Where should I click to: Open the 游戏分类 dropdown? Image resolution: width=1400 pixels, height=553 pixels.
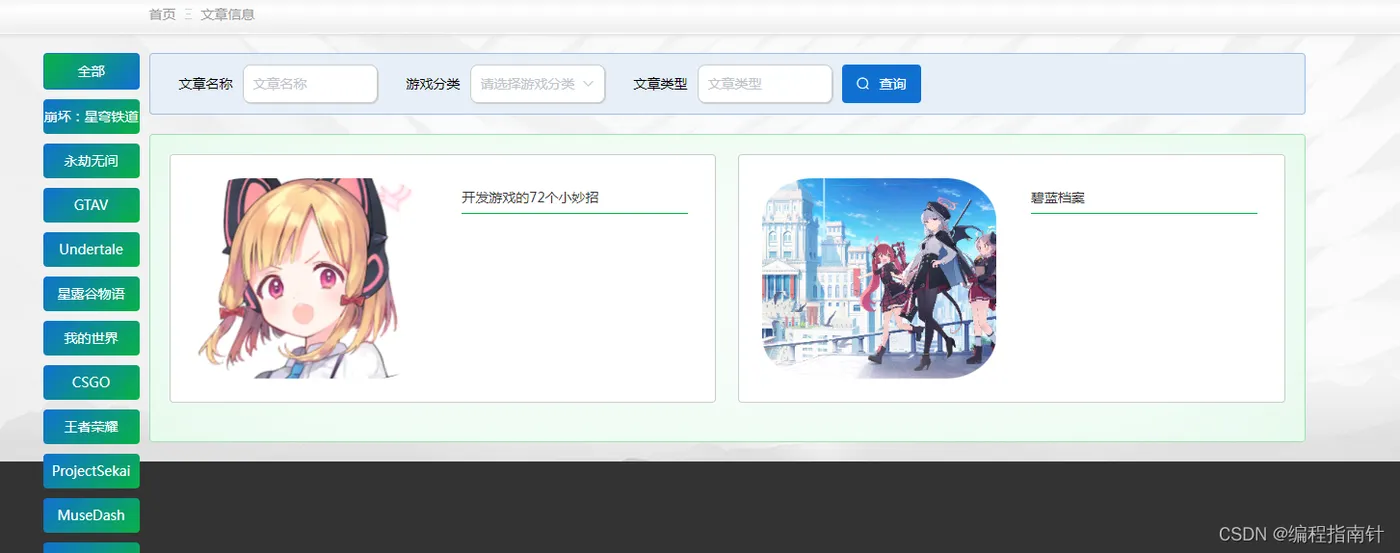(537, 84)
